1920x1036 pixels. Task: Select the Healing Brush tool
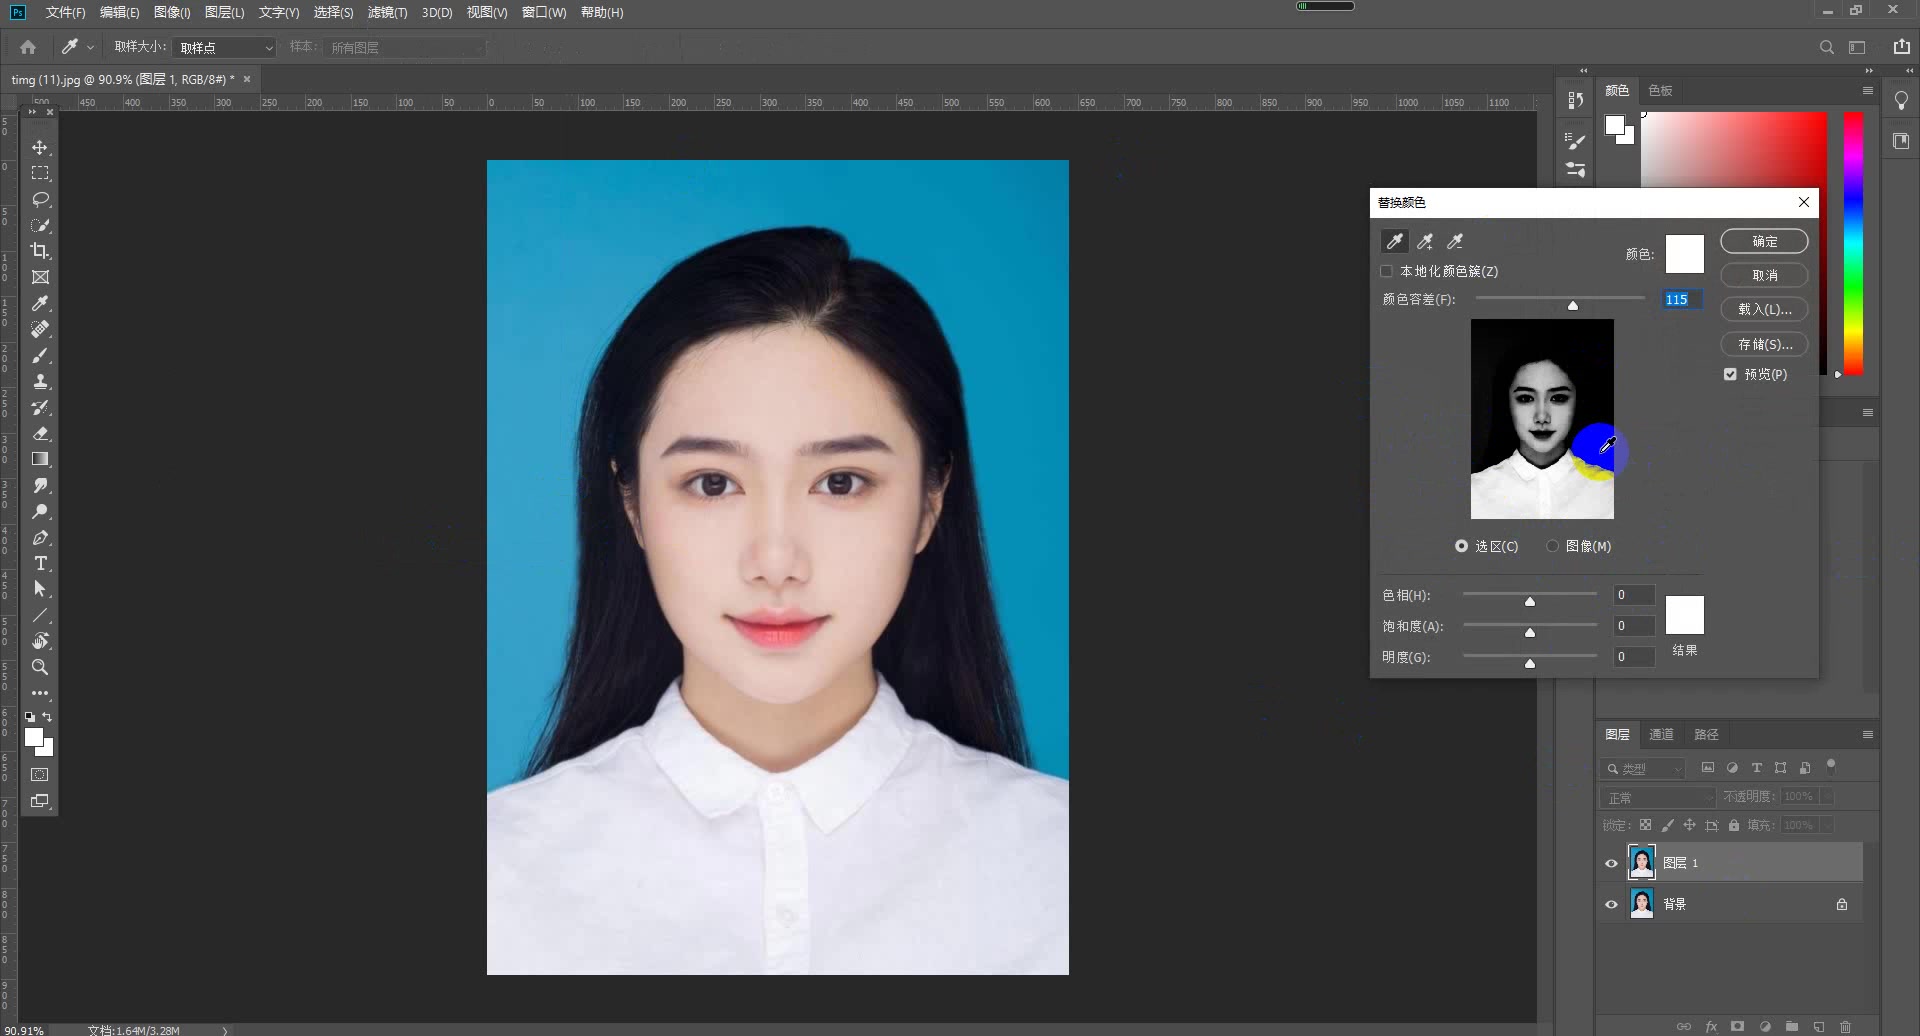click(x=40, y=329)
